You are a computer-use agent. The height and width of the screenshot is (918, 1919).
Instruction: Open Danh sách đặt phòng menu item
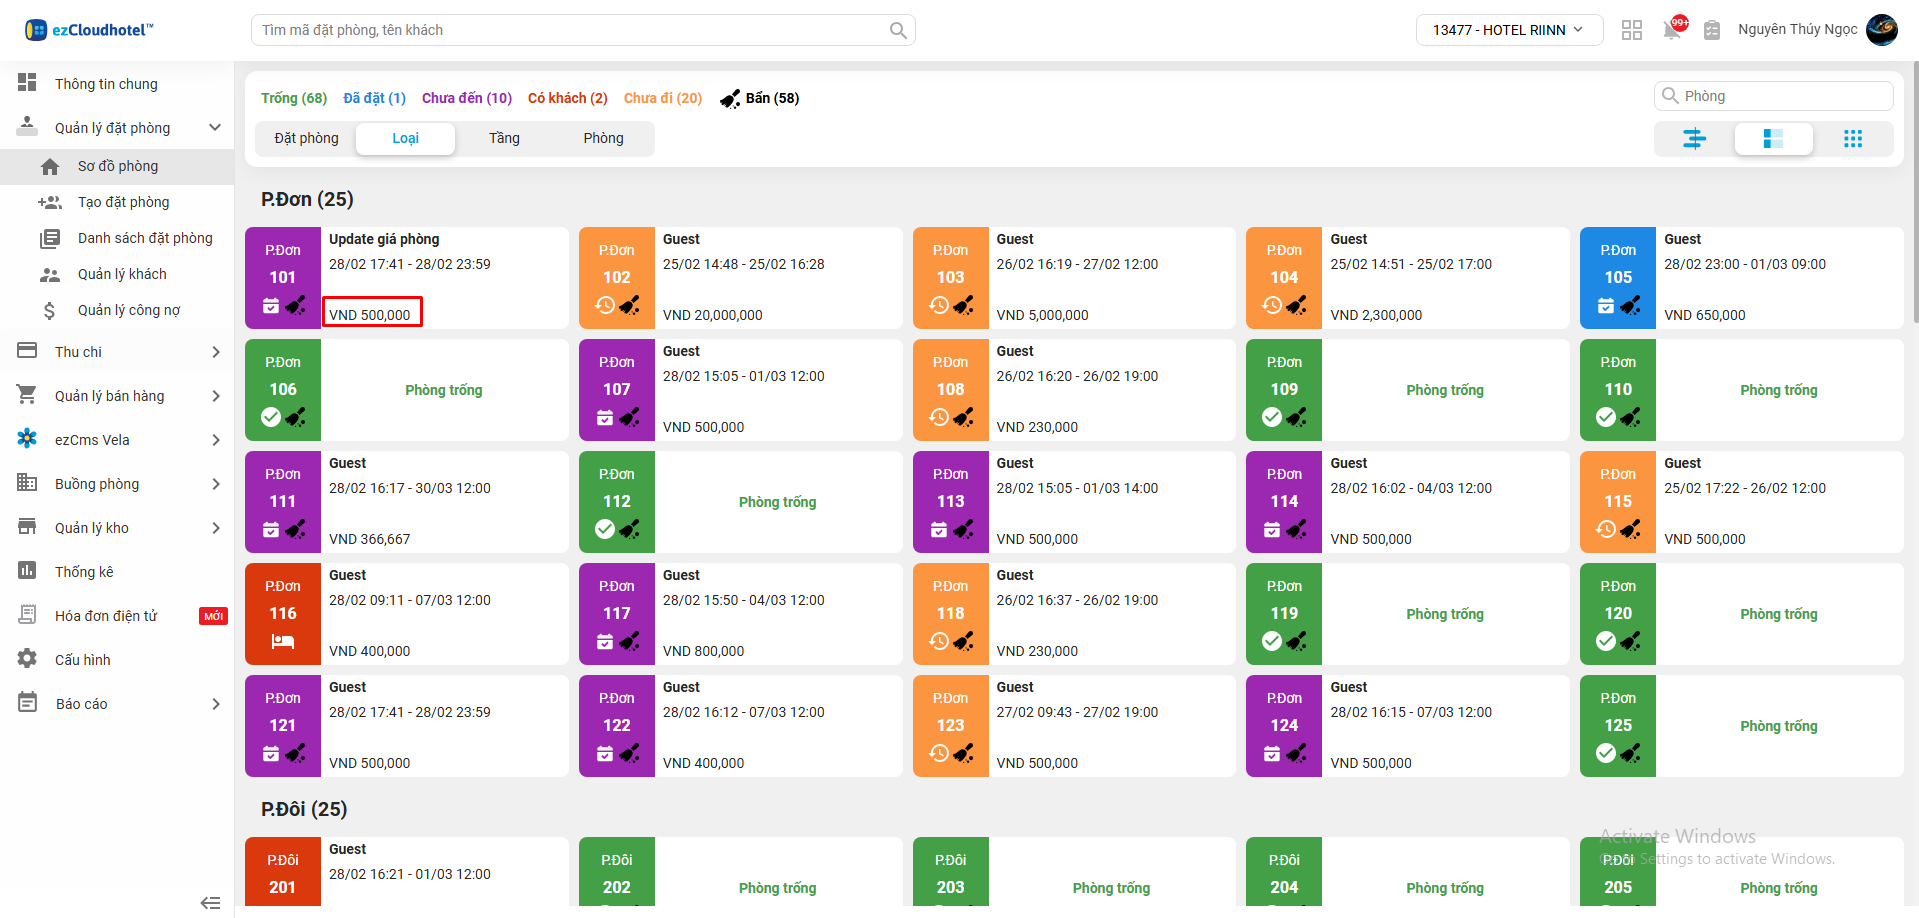[x=145, y=238]
